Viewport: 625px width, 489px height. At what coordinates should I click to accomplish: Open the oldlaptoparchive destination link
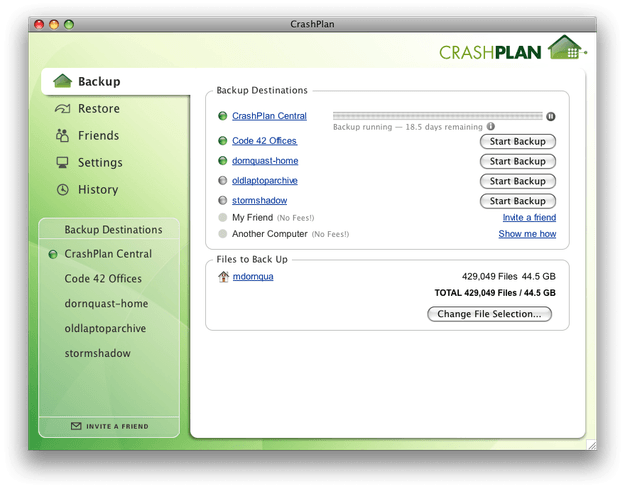click(265, 181)
